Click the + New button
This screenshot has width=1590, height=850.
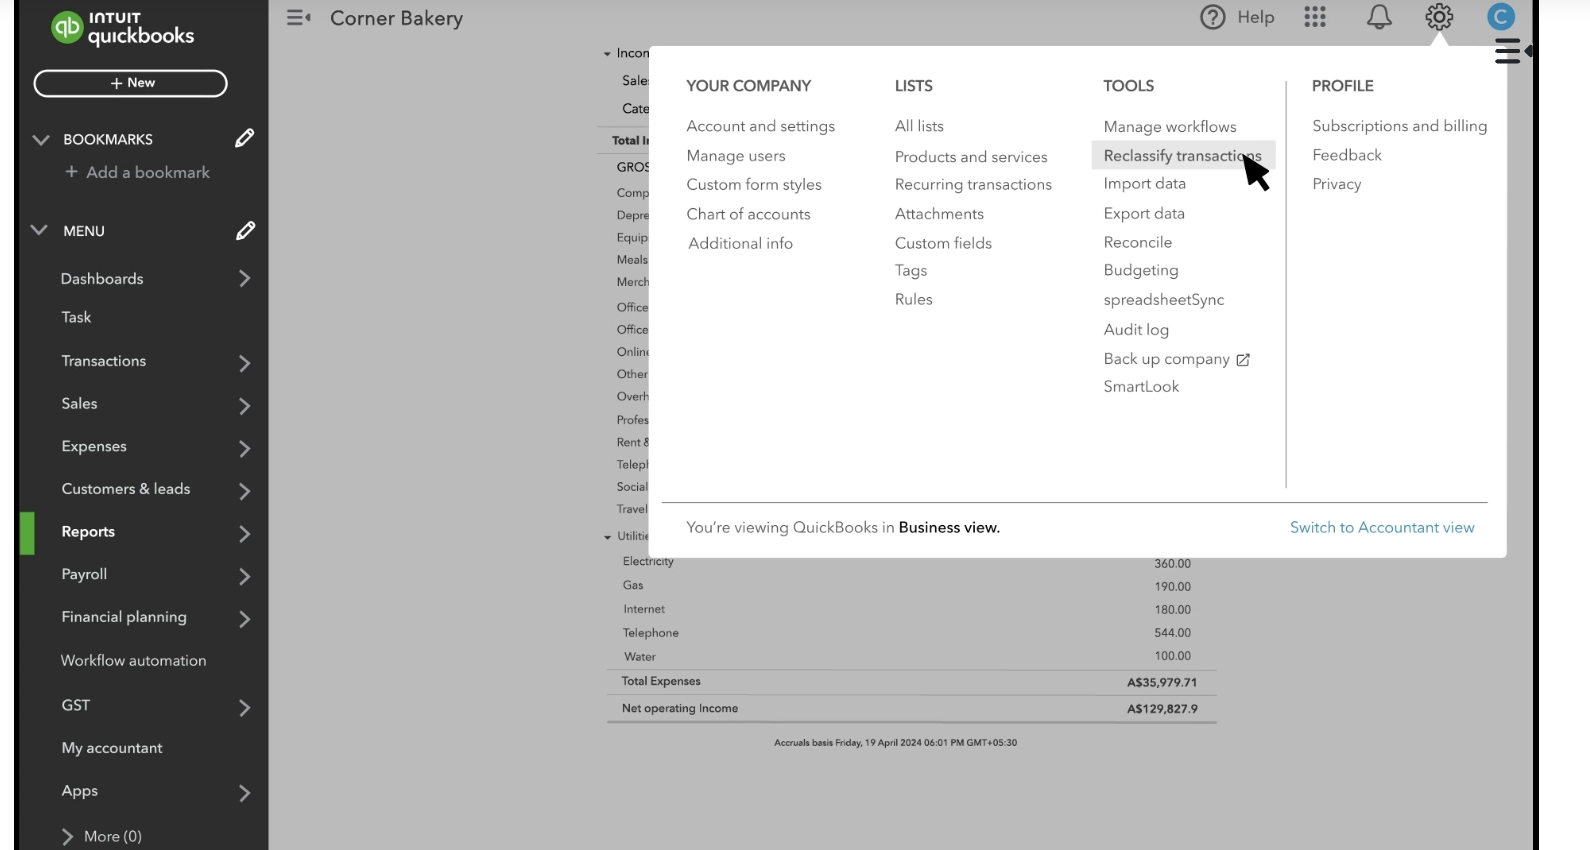131,83
